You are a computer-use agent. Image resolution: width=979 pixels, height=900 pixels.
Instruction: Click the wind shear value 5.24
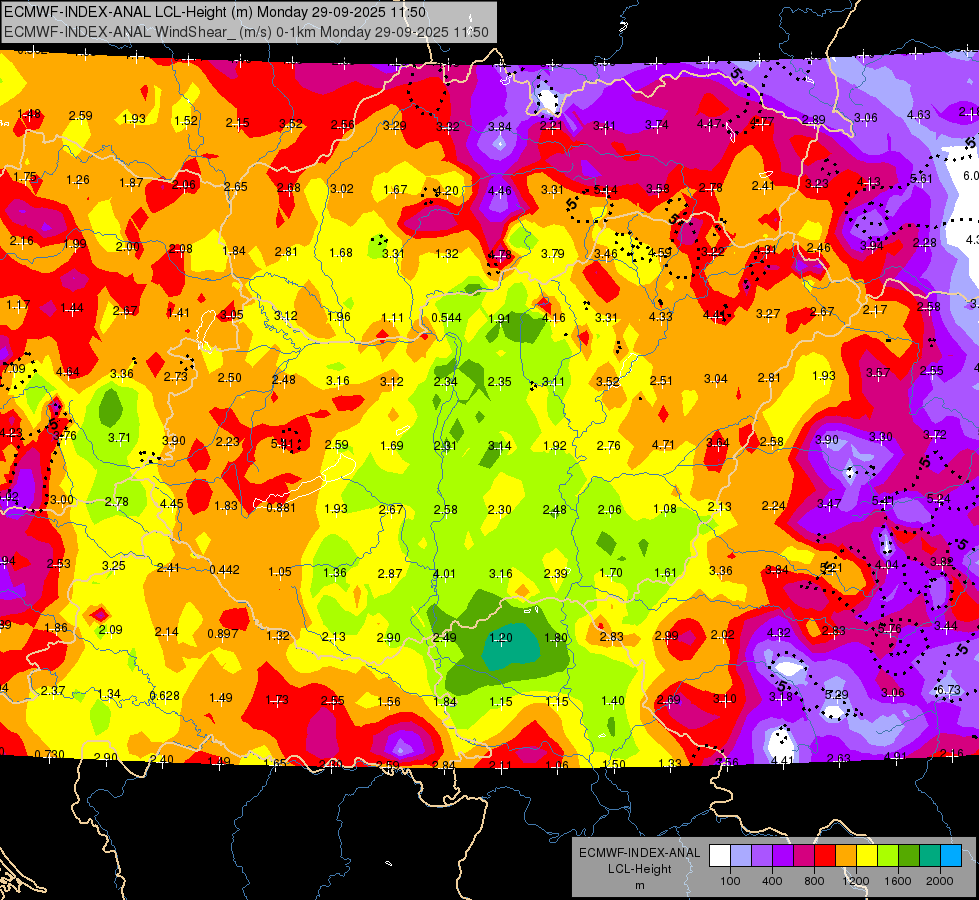tap(938, 498)
